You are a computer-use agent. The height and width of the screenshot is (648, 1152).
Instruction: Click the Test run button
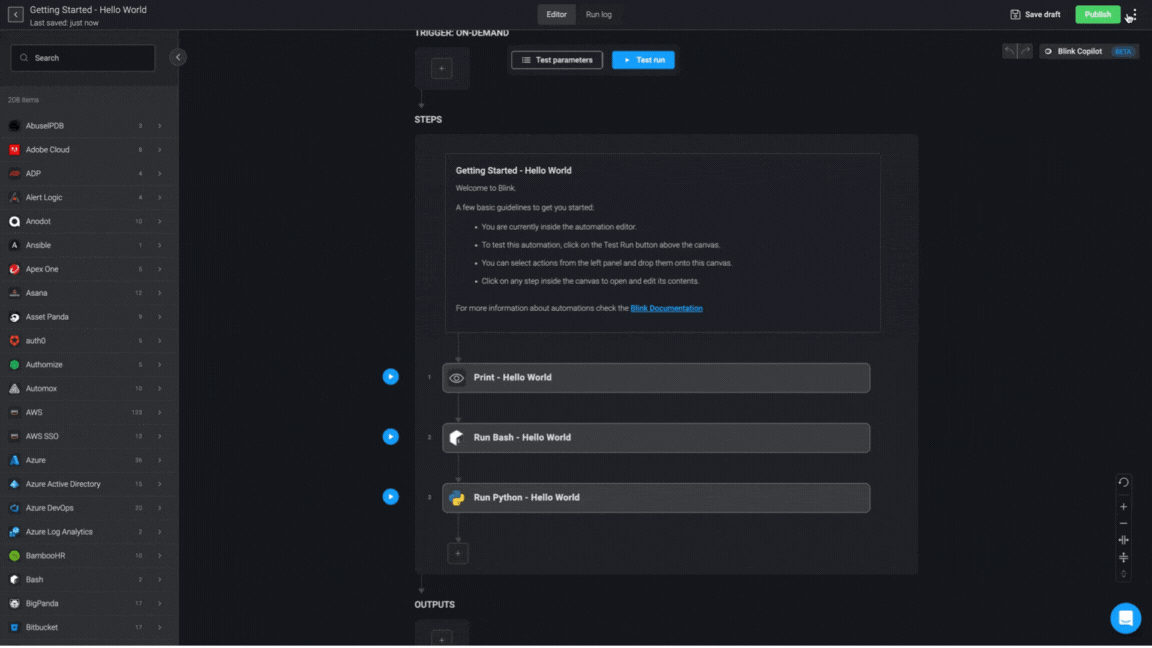coord(643,60)
